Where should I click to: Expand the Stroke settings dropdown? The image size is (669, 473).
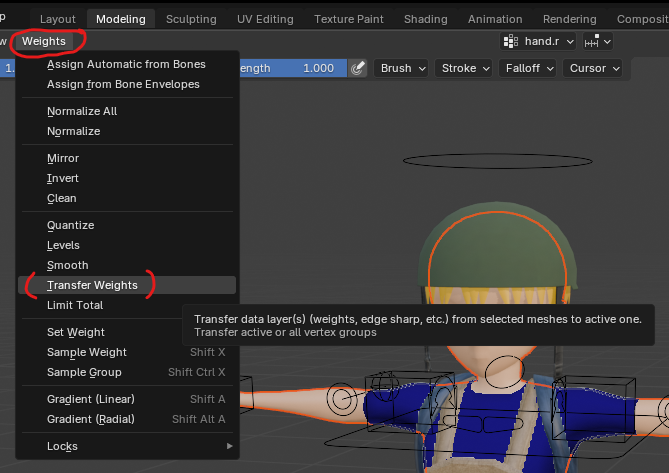[x=464, y=68]
